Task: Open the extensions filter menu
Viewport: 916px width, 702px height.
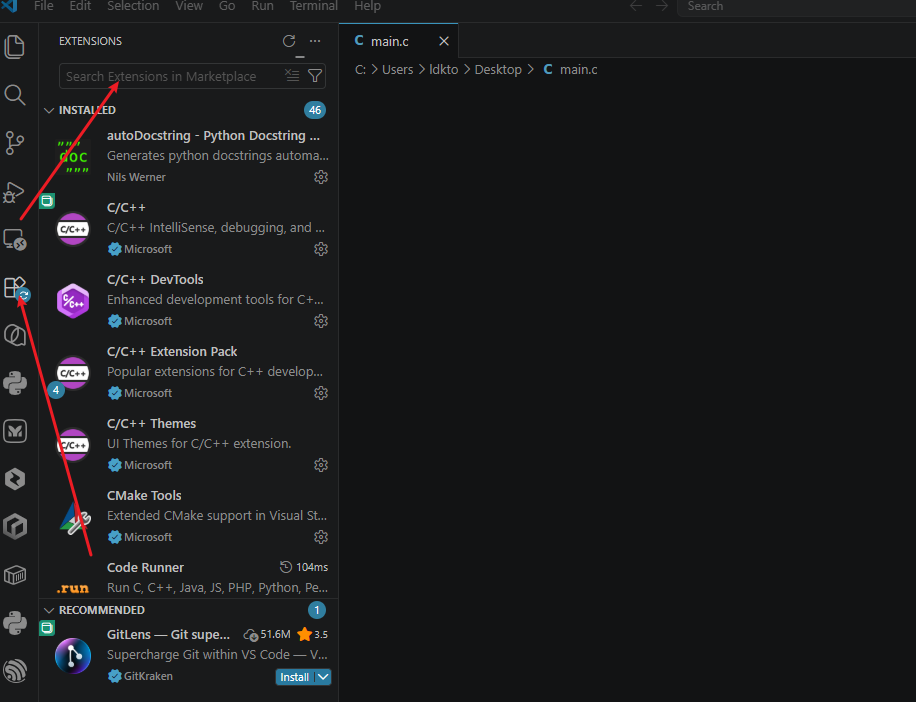Action: click(315, 76)
